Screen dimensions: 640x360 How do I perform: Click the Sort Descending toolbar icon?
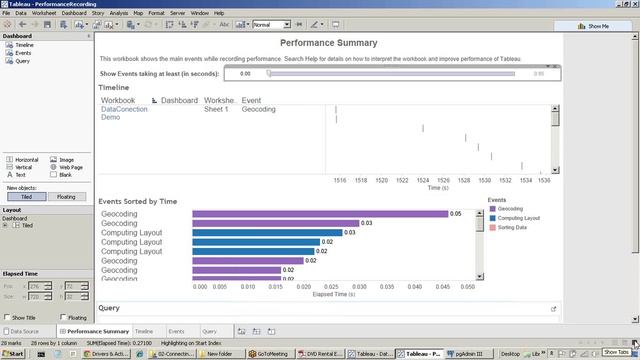pos(194,24)
